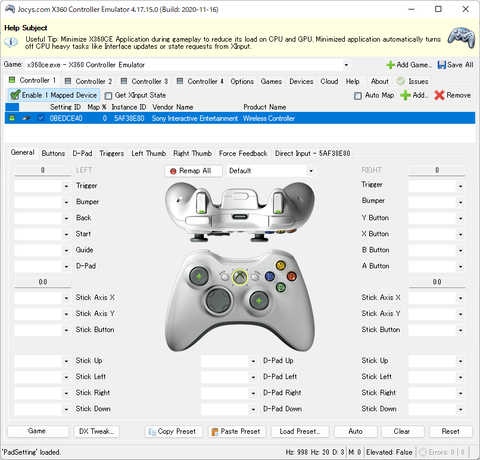Enable the Auto Map checkbox

click(x=358, y=96)
